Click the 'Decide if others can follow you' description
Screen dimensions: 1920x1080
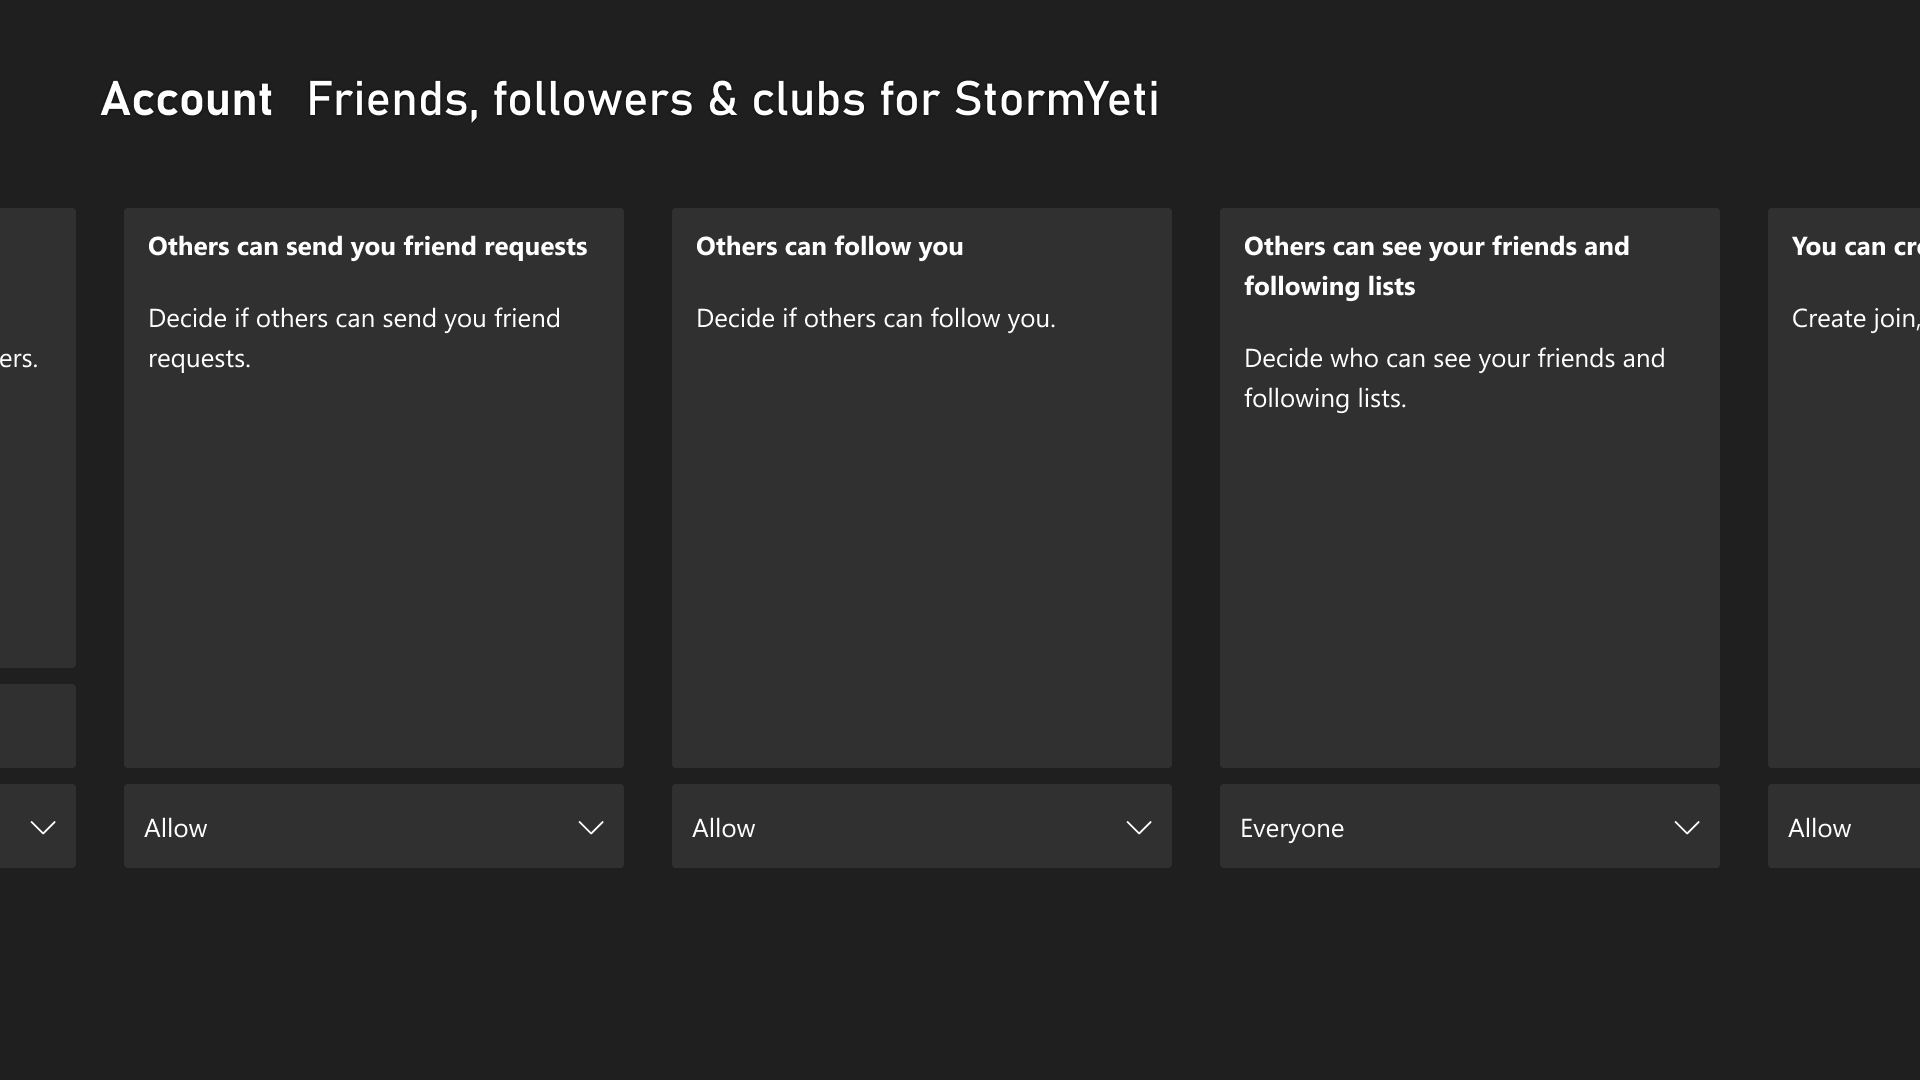[875, 318]
